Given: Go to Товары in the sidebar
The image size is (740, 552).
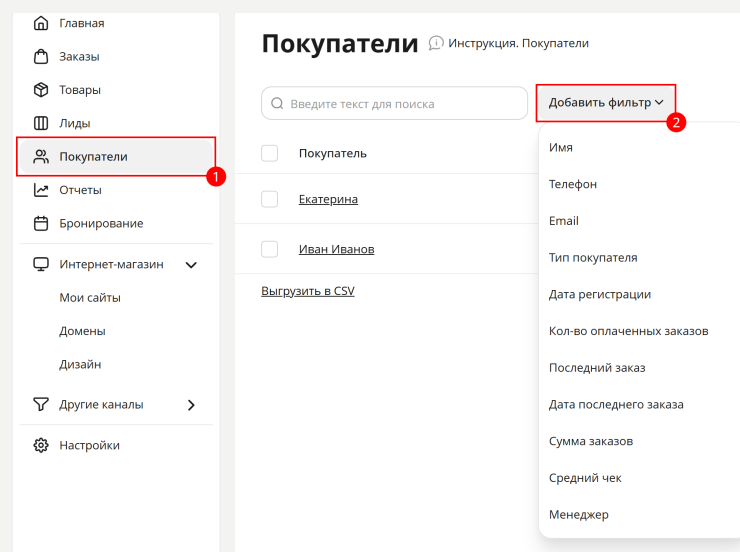Looking at the screenshot, I should (x=80, y=90).
